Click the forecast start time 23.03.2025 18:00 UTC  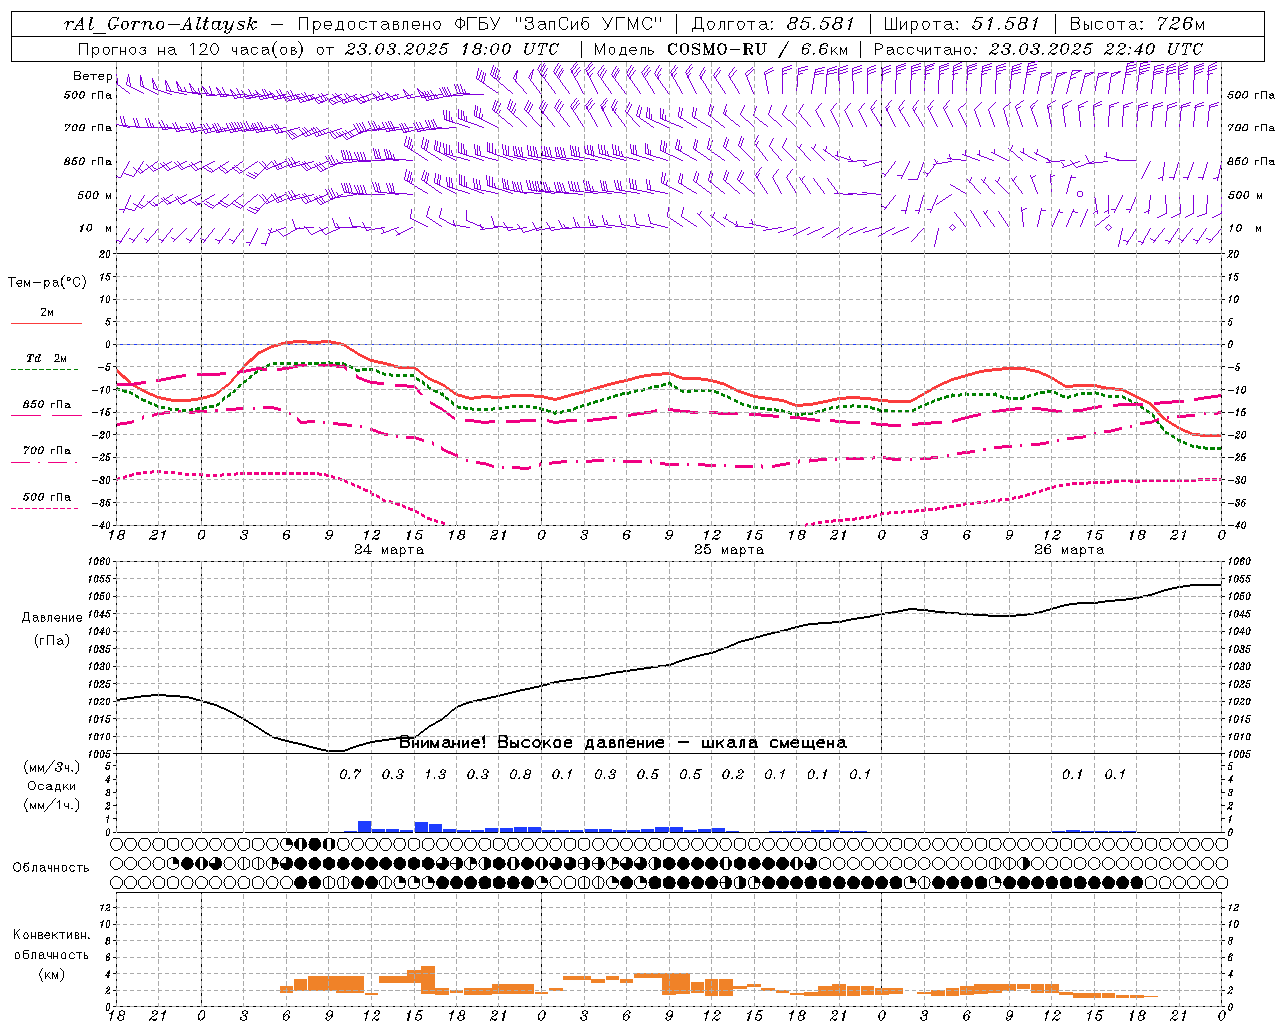point(452,49)
